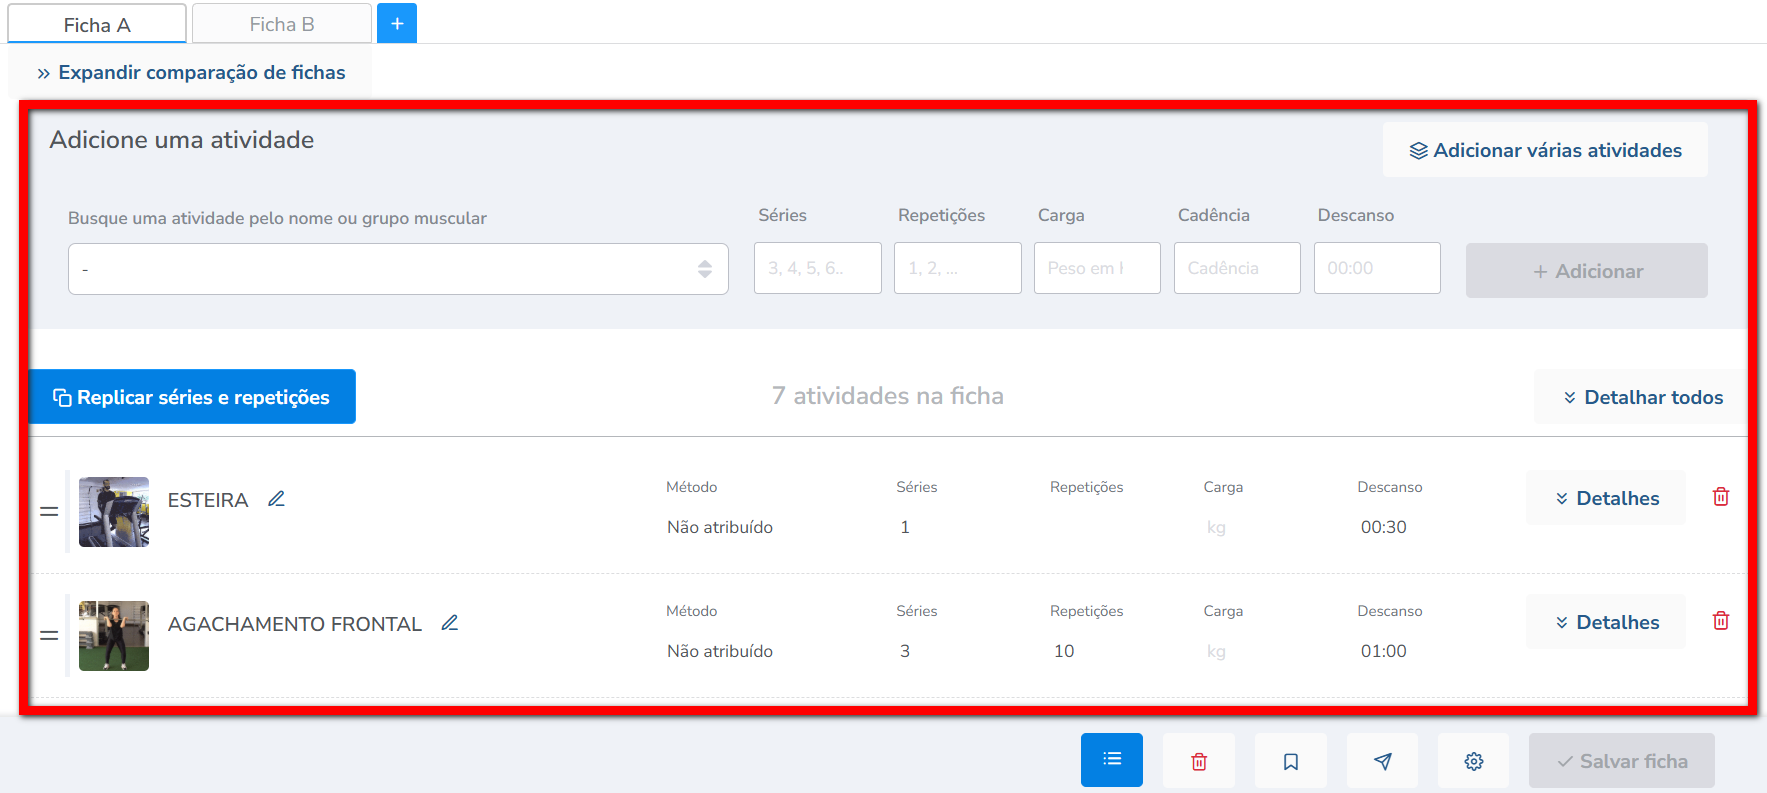The image size is (1767, 793).
Task: Expand Detalhes for AGACHAMENTO FRONTAL
Action: pos(1606,622)
